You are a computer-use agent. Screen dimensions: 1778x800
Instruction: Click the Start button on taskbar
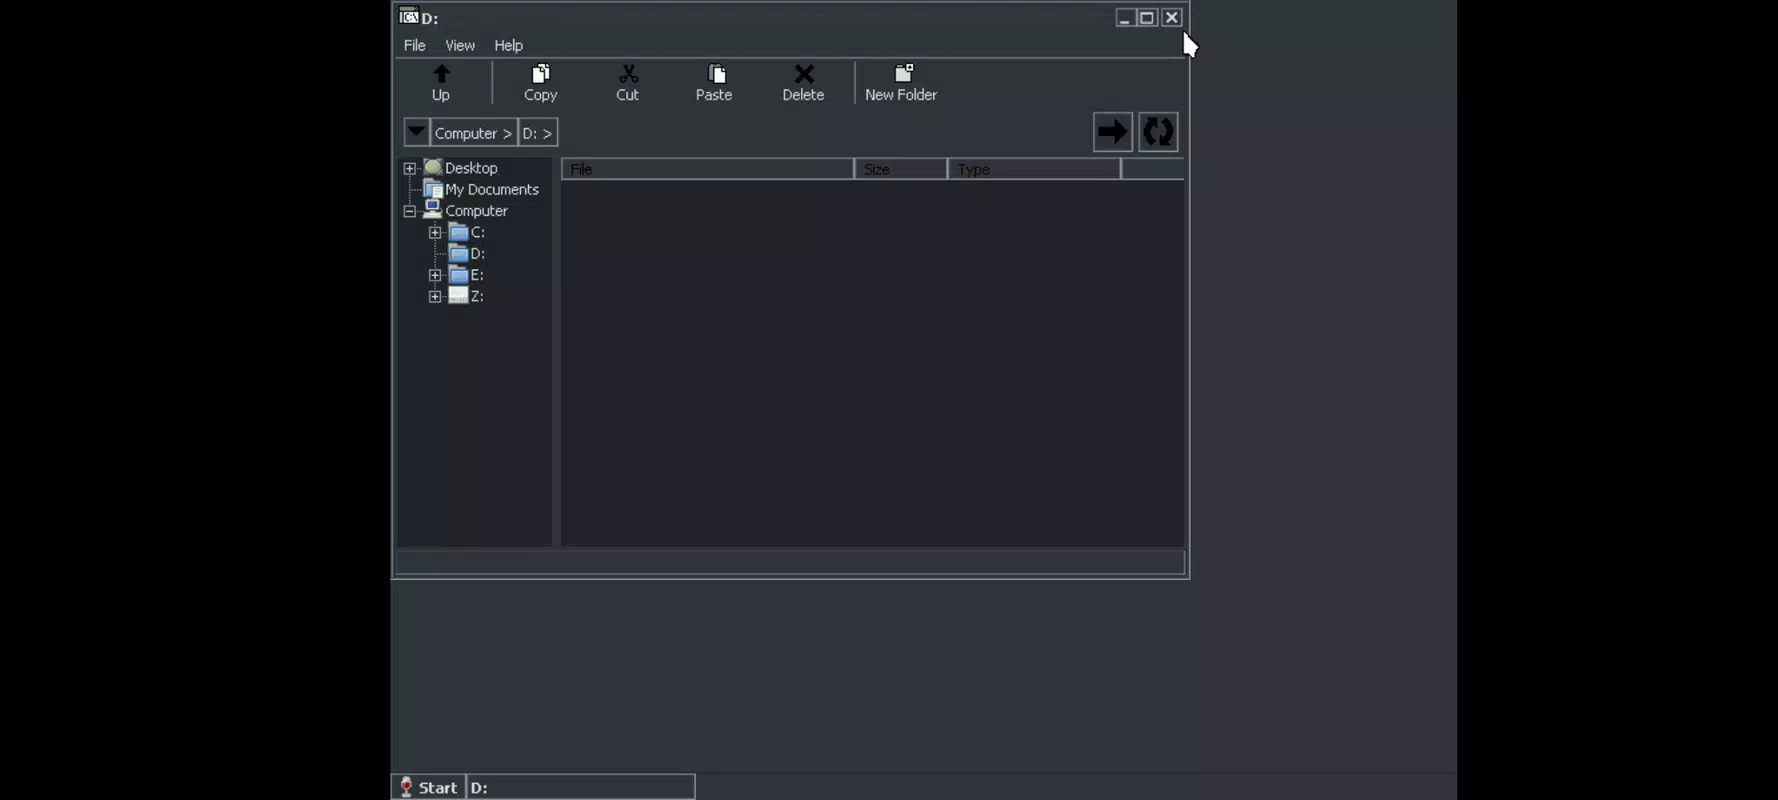click(x=428, y=787)
